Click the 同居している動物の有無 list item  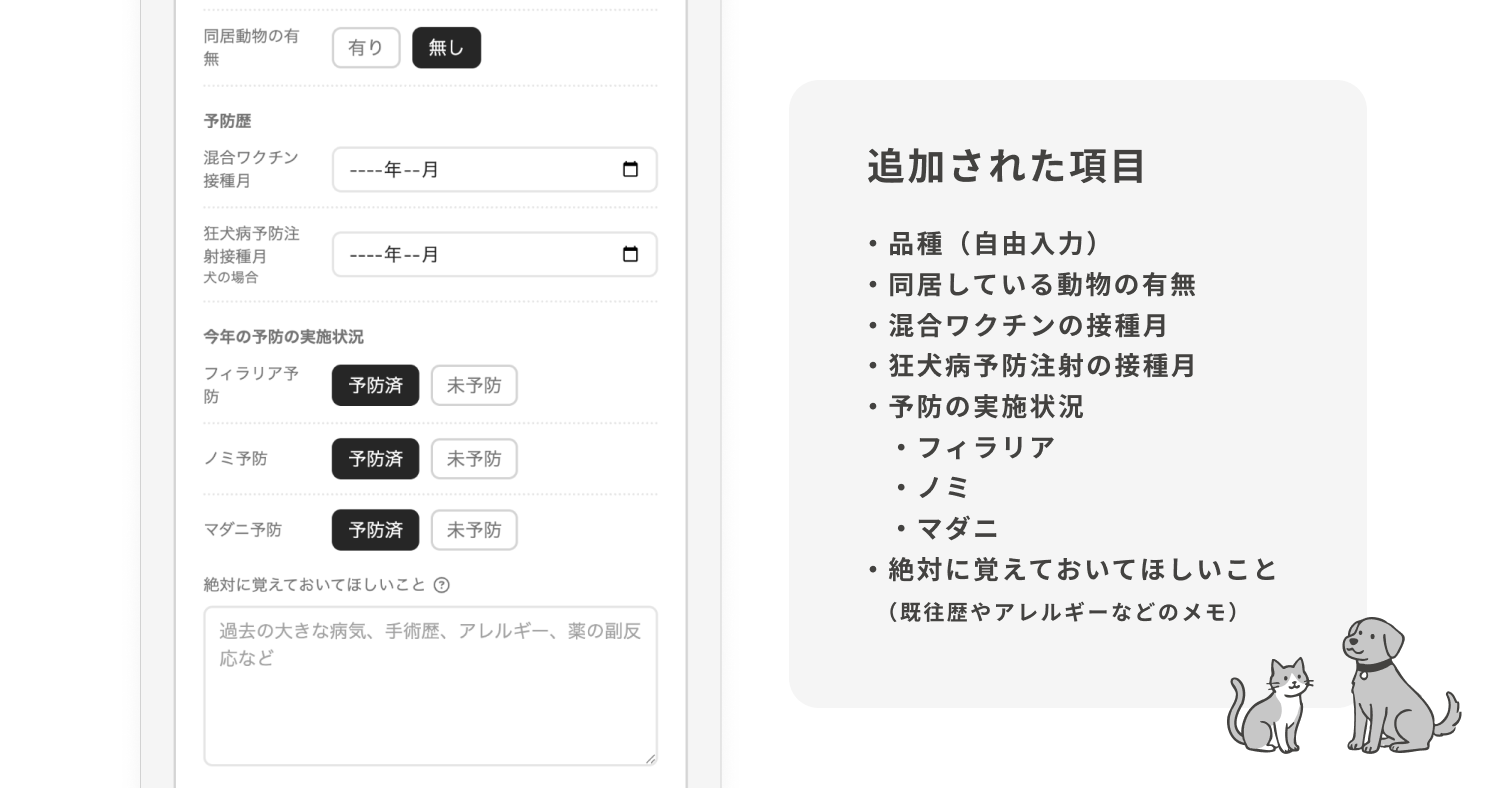coord(1032,285)
